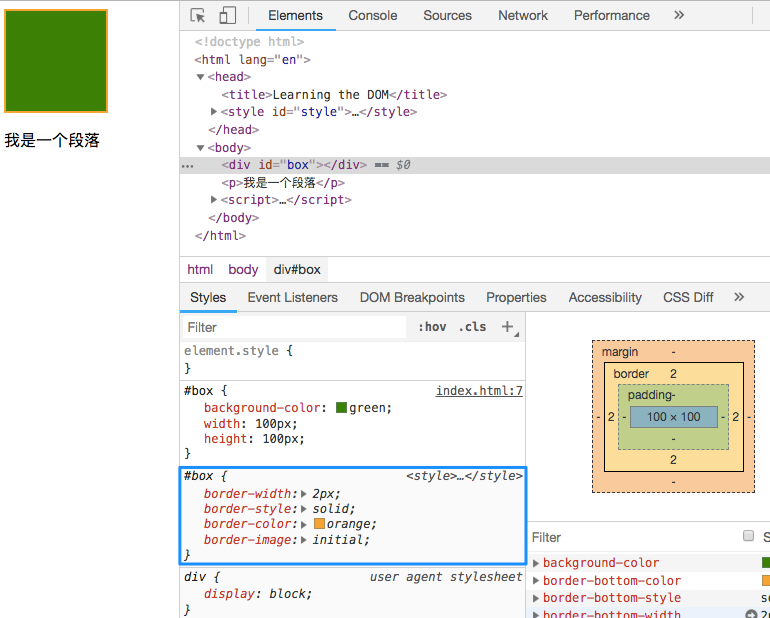Switch to the Console tab

pos(371,15)
